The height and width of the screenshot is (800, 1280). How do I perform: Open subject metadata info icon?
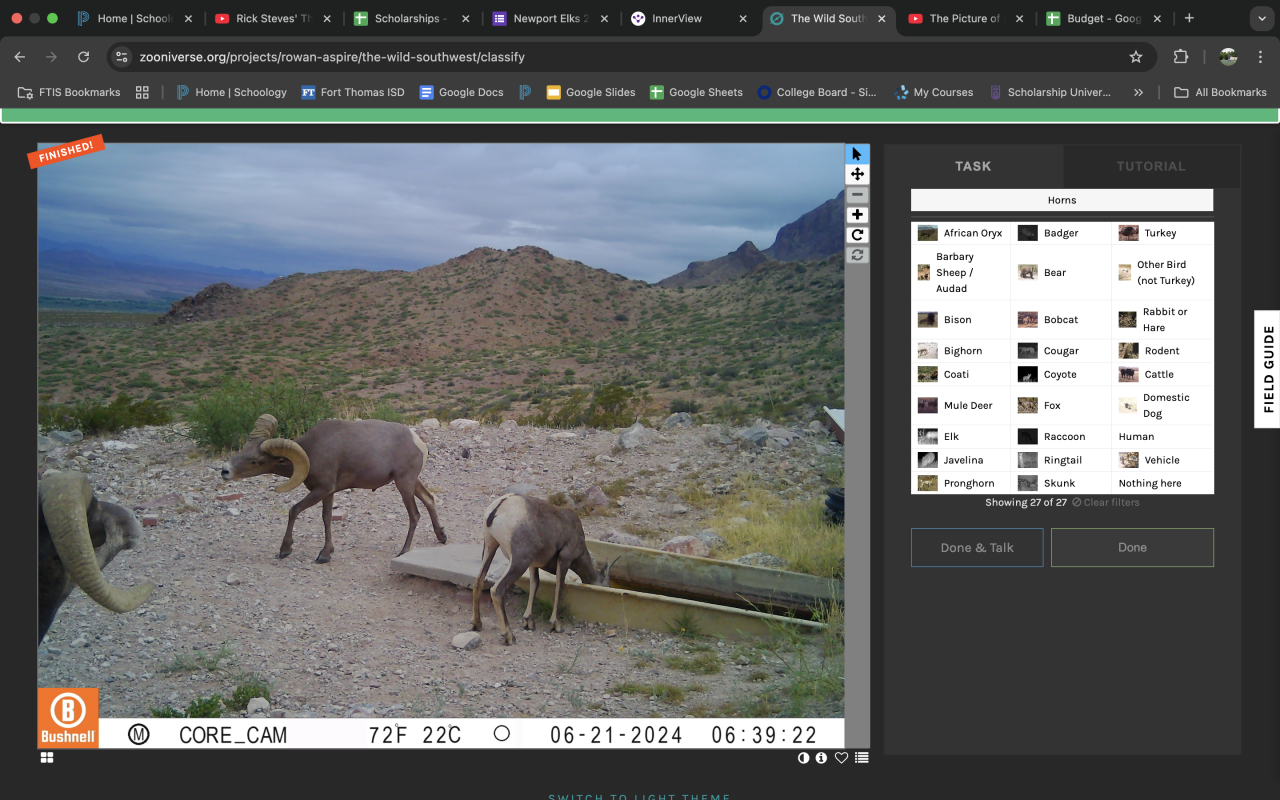point(821,758)
